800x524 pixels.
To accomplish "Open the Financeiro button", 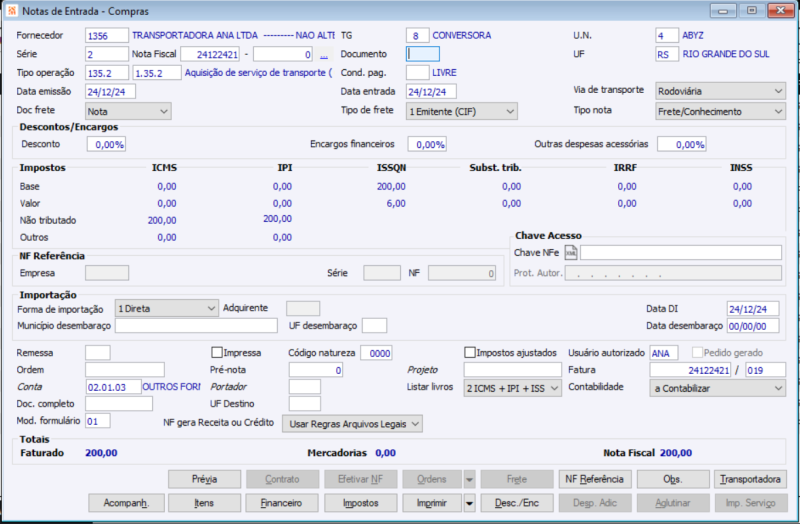I will (281, 502).
